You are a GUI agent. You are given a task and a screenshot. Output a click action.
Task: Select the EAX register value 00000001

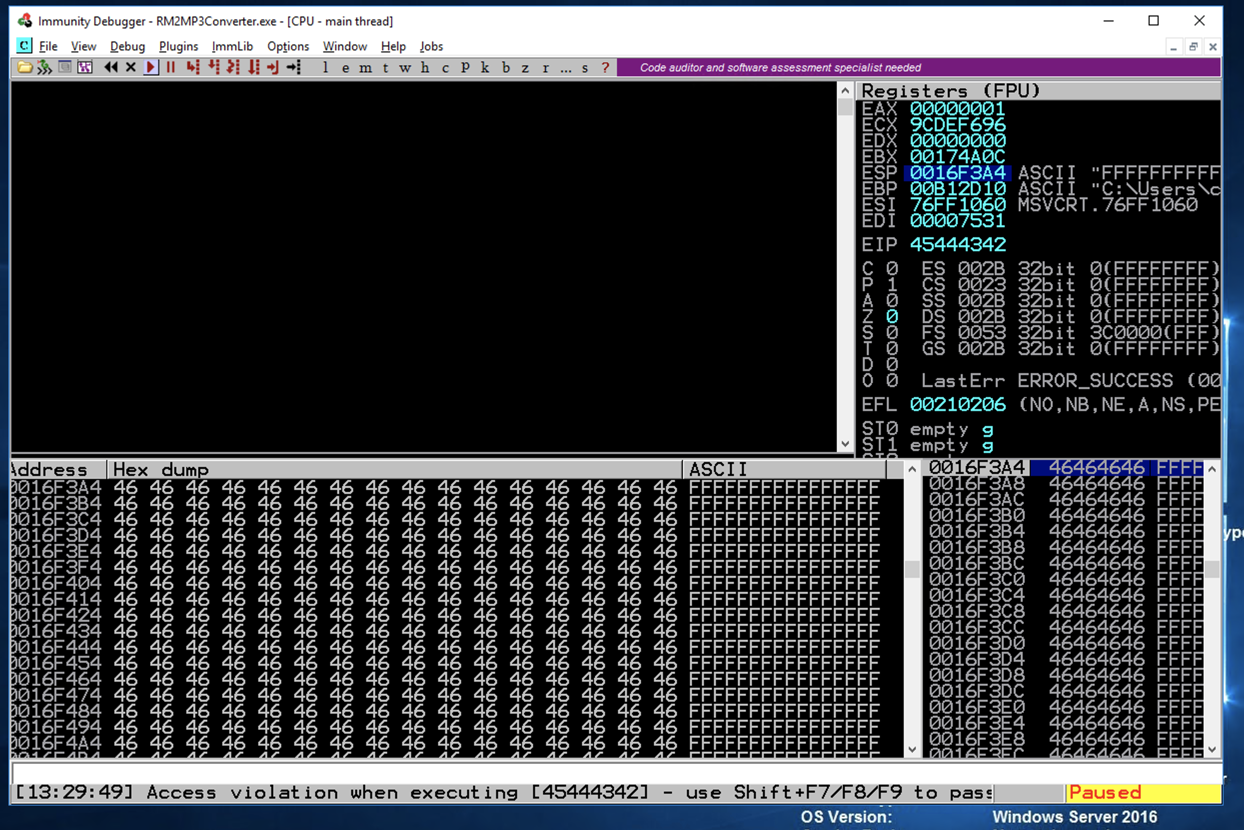(958, 108)
